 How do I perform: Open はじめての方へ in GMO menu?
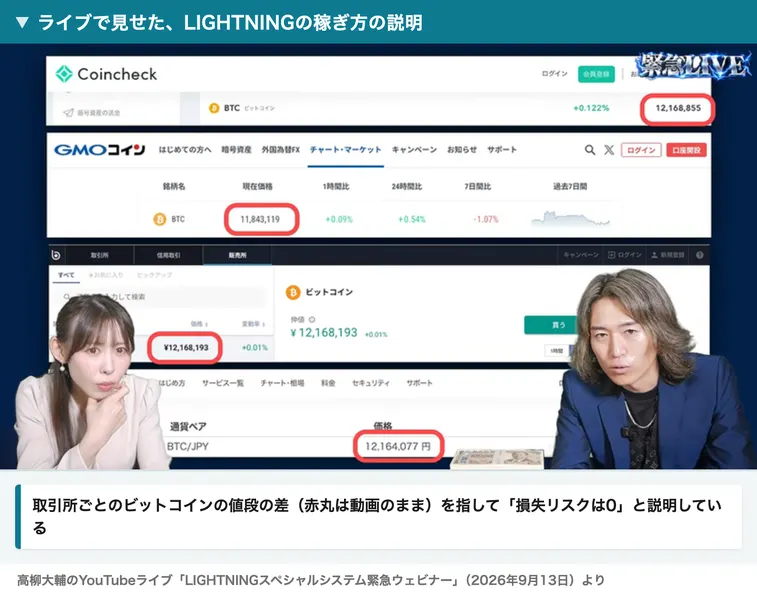pos(185,150)
